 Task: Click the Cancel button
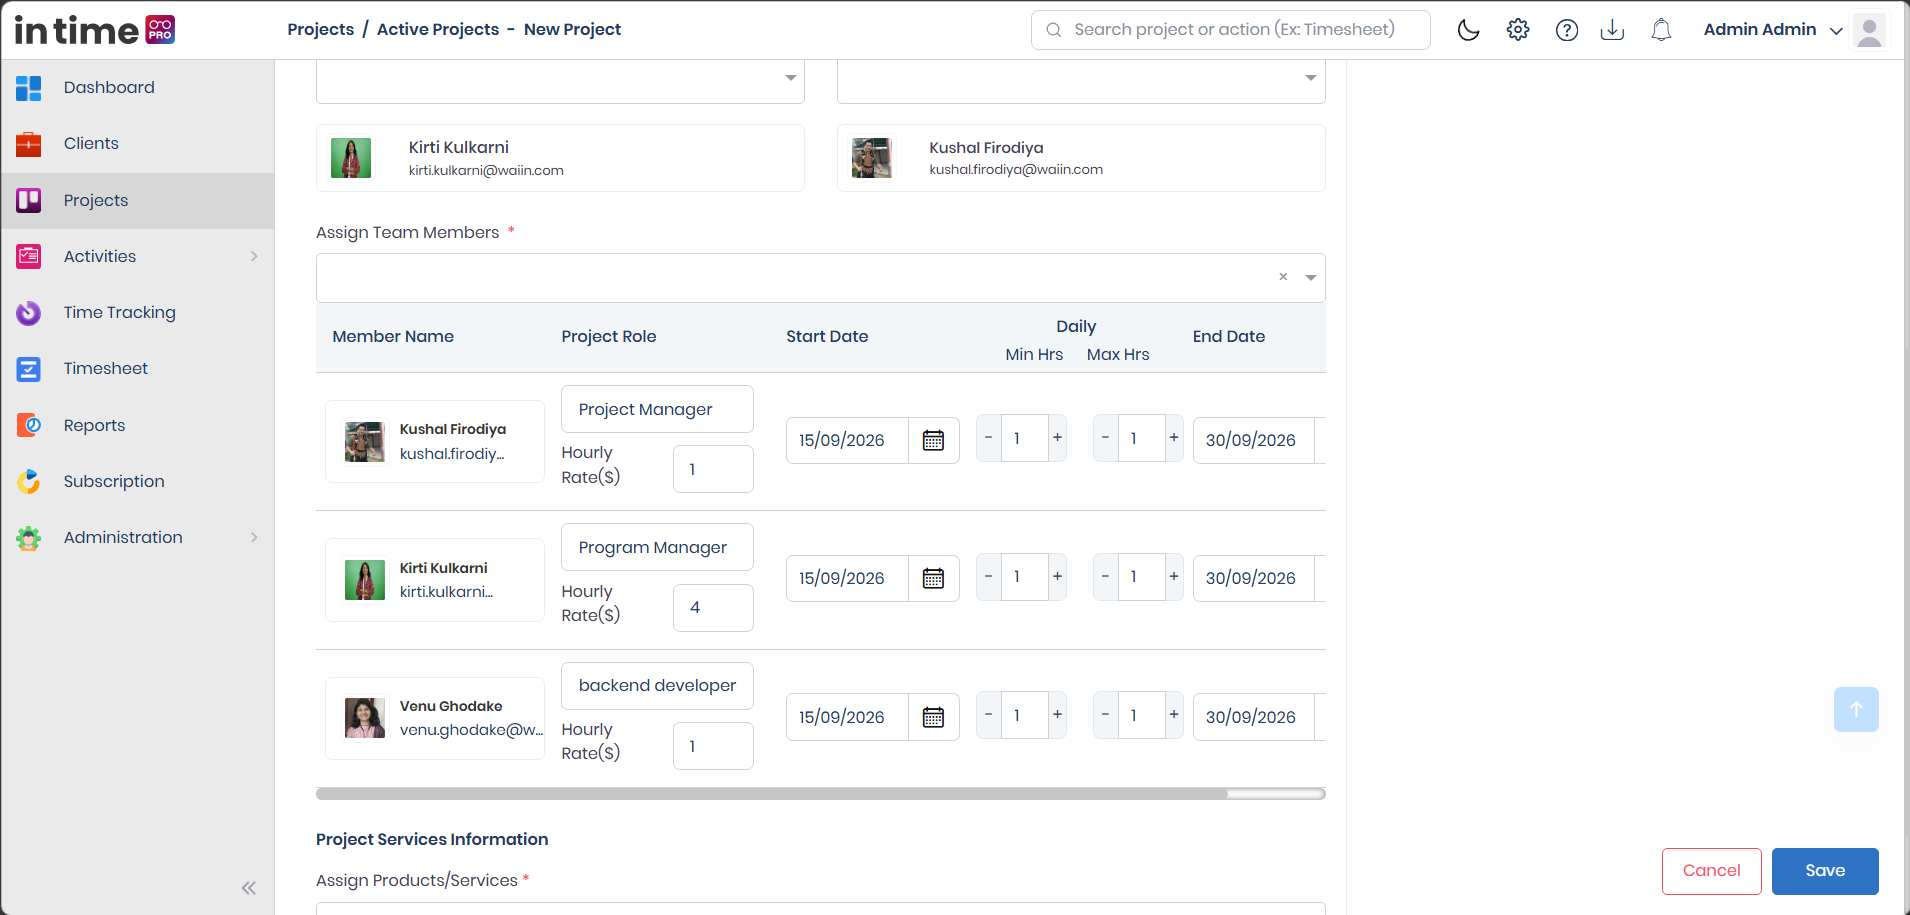pyautogui.click(x=1711, y=871)
